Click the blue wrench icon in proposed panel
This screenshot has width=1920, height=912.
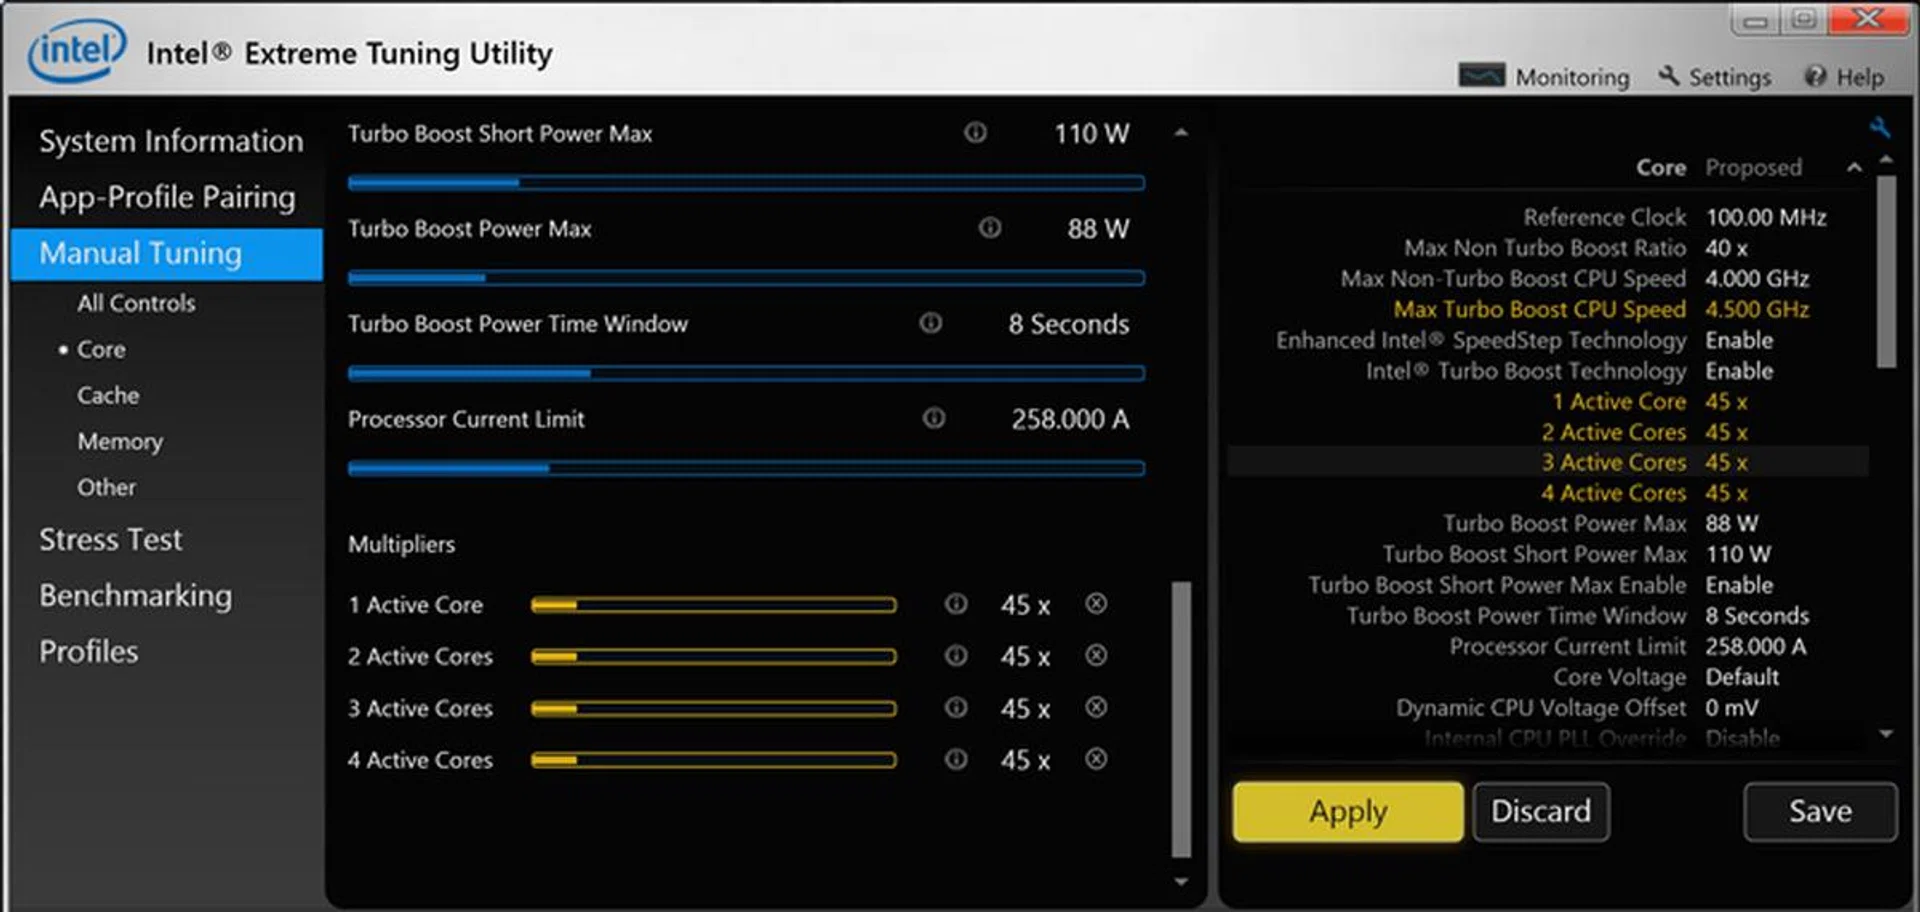(x=1879, y=128)
